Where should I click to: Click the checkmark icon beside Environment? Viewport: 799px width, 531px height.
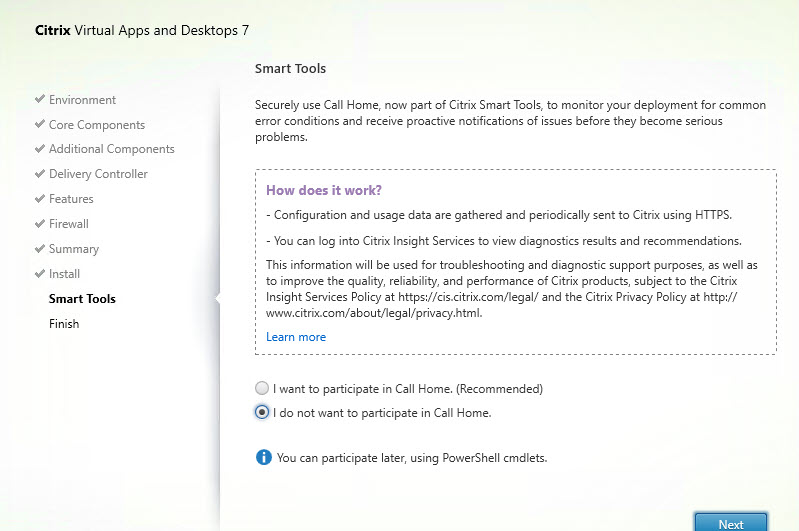coord(39,100)
